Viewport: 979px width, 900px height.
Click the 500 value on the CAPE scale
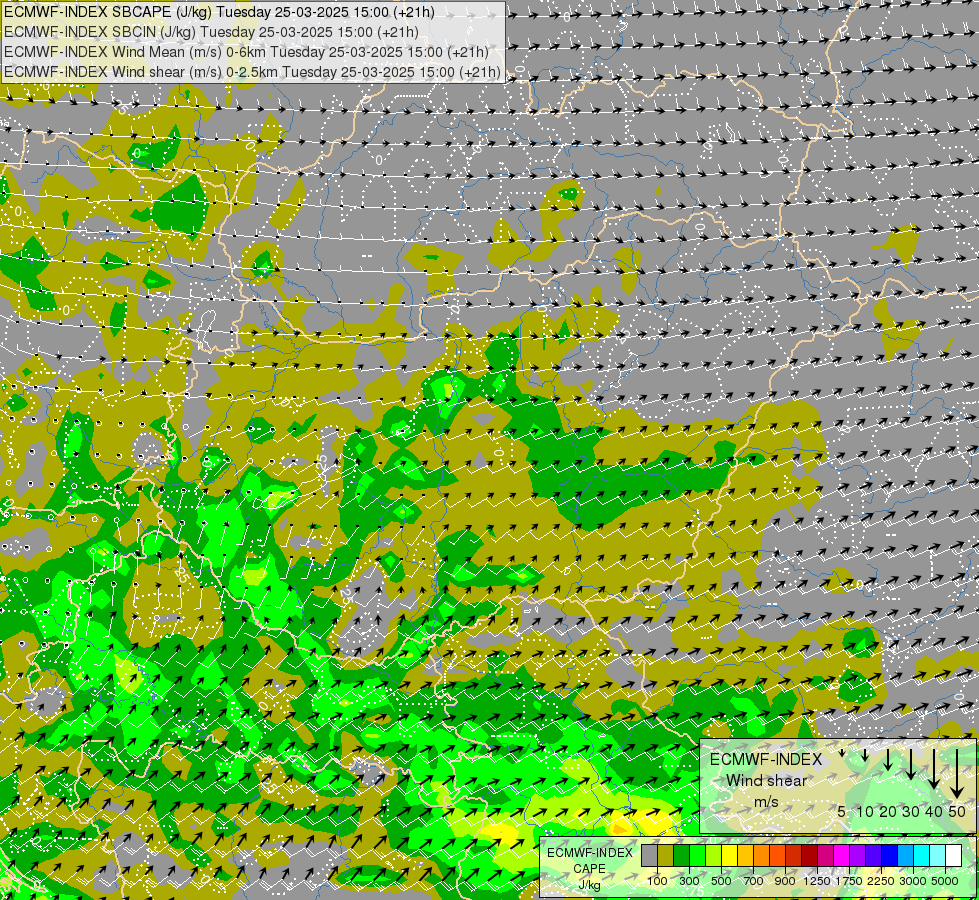(x=721, y=881)
